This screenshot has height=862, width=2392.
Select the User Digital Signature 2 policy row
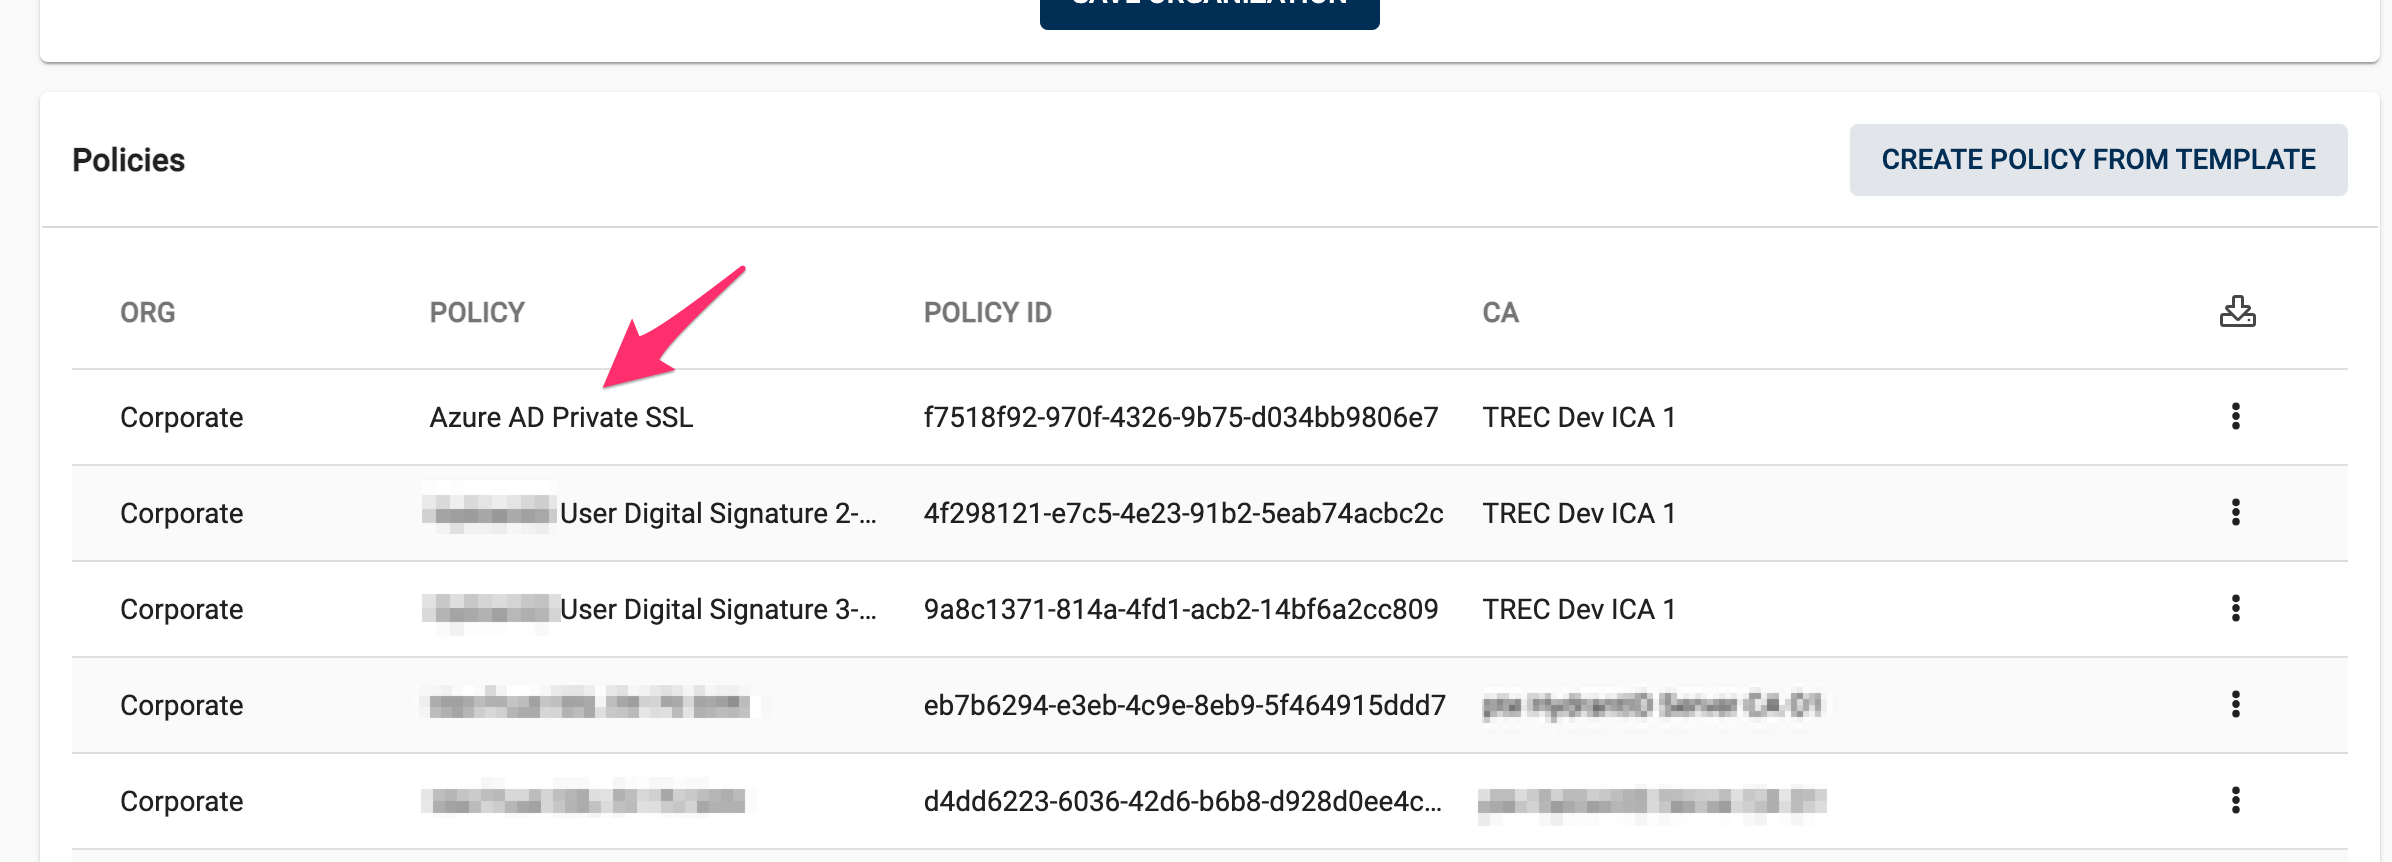[x=716, y=513]
